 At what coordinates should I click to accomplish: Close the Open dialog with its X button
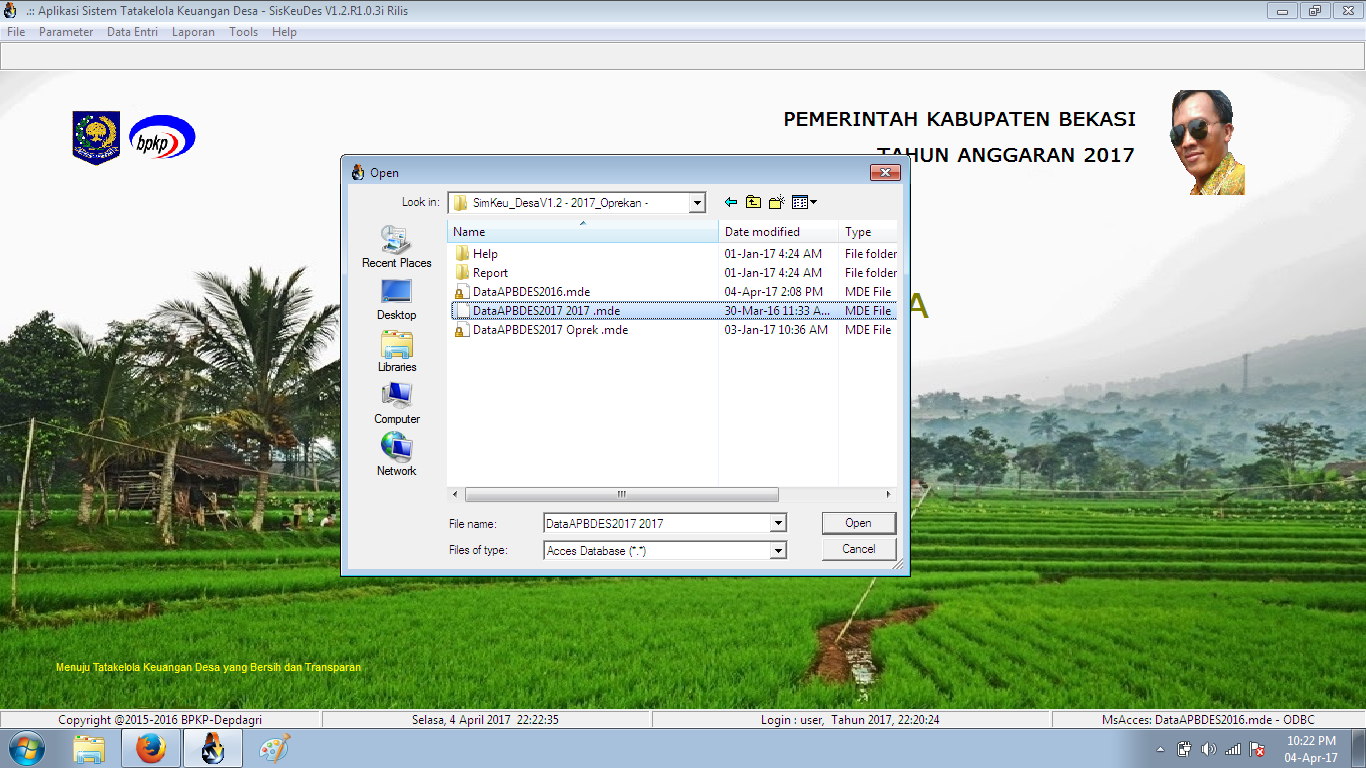(x=885, y=173)
